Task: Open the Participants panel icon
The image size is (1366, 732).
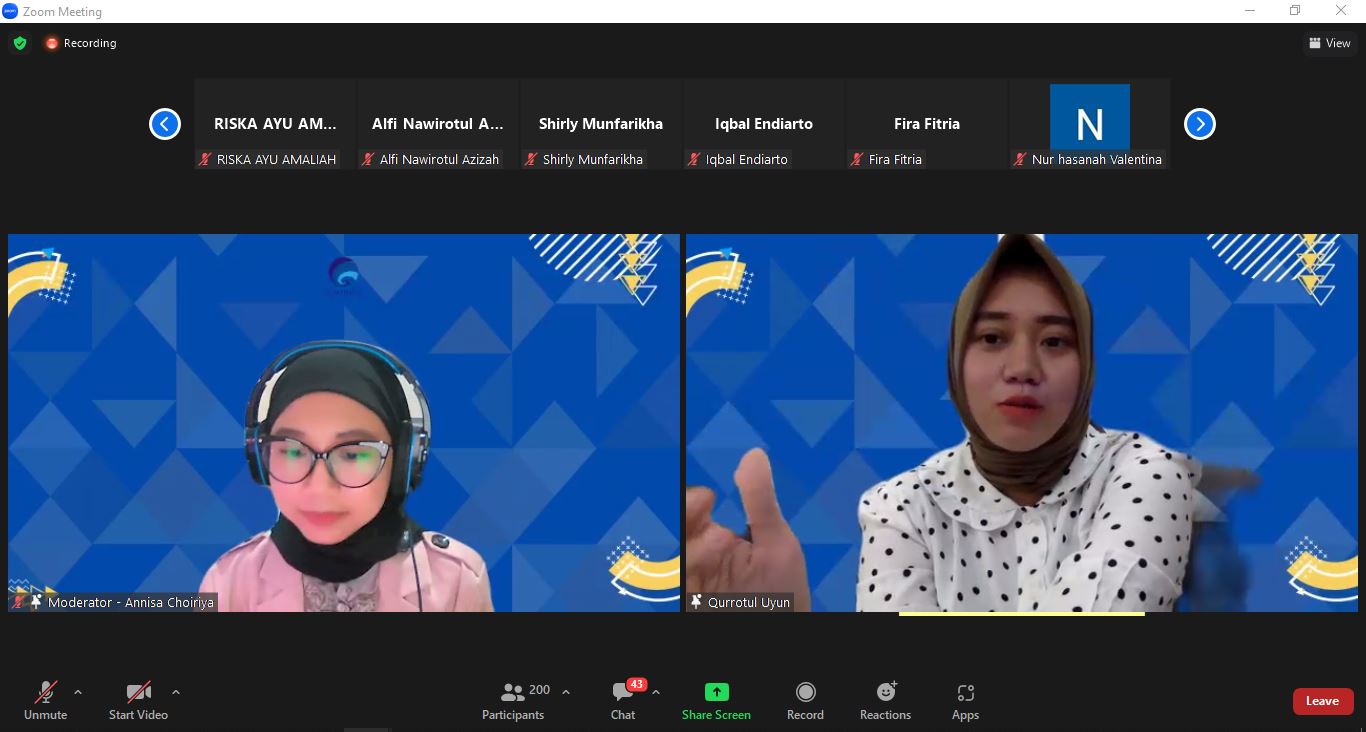Action: (513, 692)
